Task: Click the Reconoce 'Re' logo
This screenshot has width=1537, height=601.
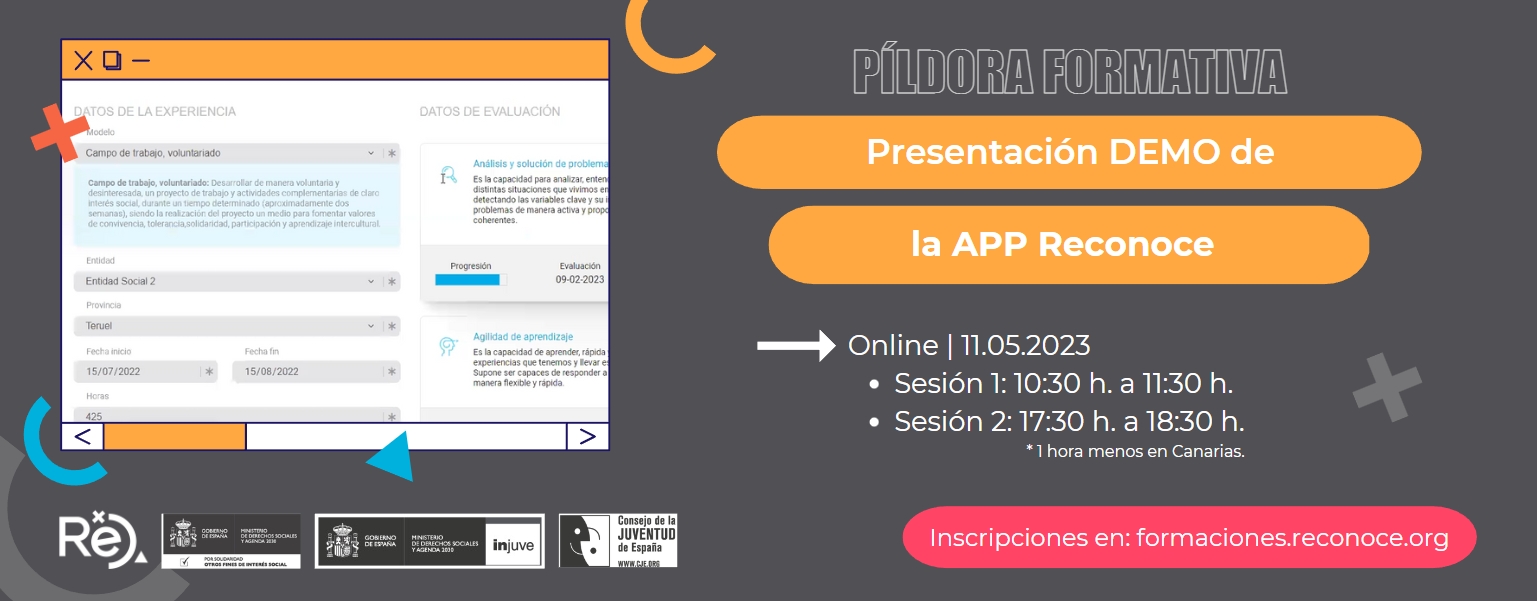Action: point(102,540)
